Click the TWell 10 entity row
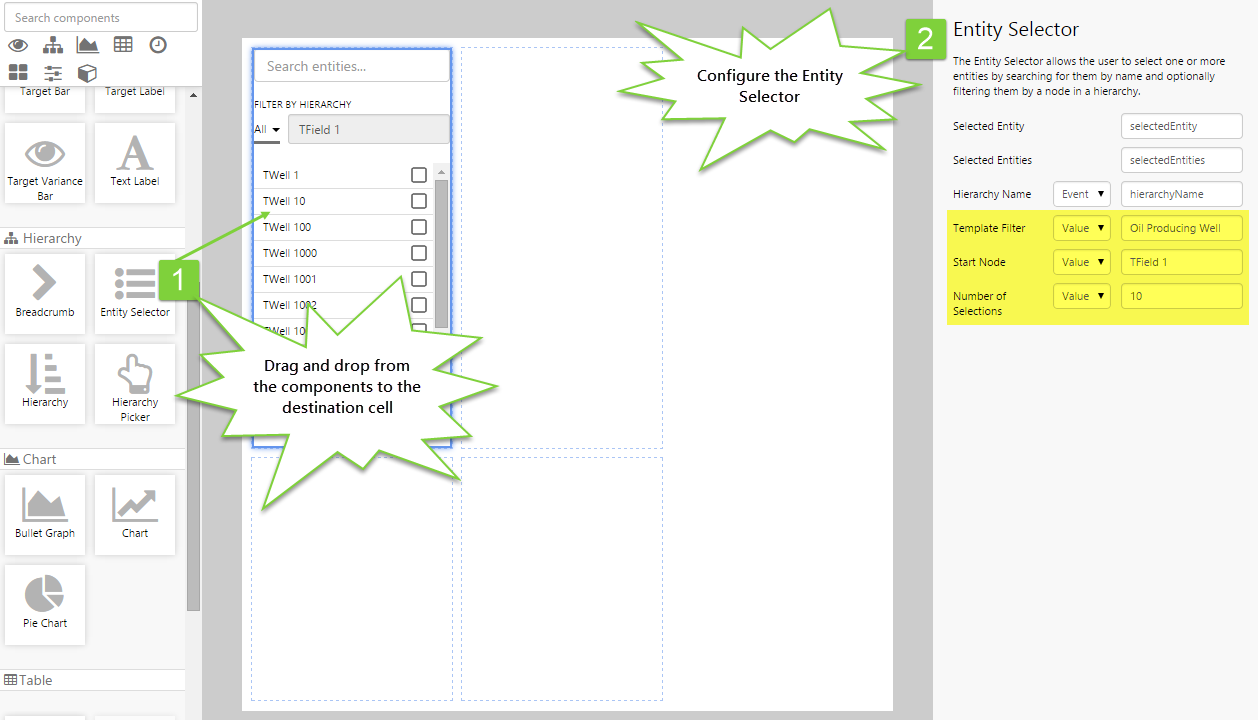Image resolution: width=1258 pixels, height=720 pixels. click(x=330, y=201)
